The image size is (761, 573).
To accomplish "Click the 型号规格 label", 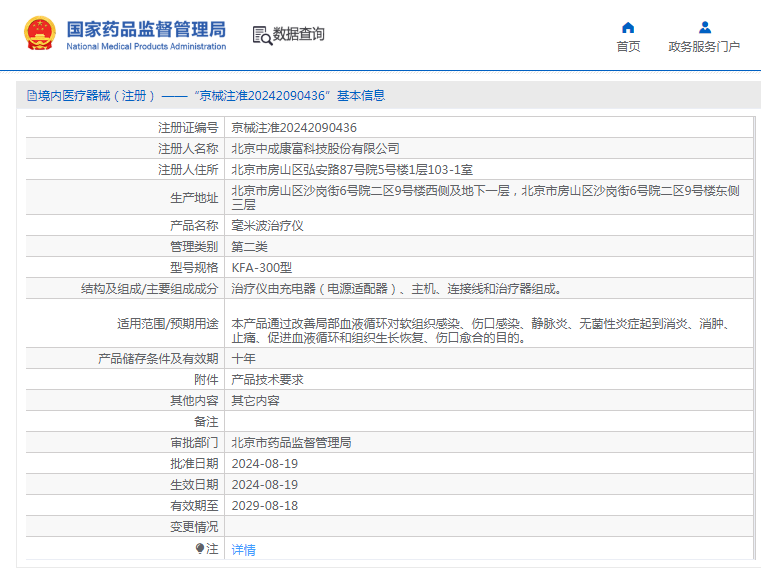I will 194,268.
